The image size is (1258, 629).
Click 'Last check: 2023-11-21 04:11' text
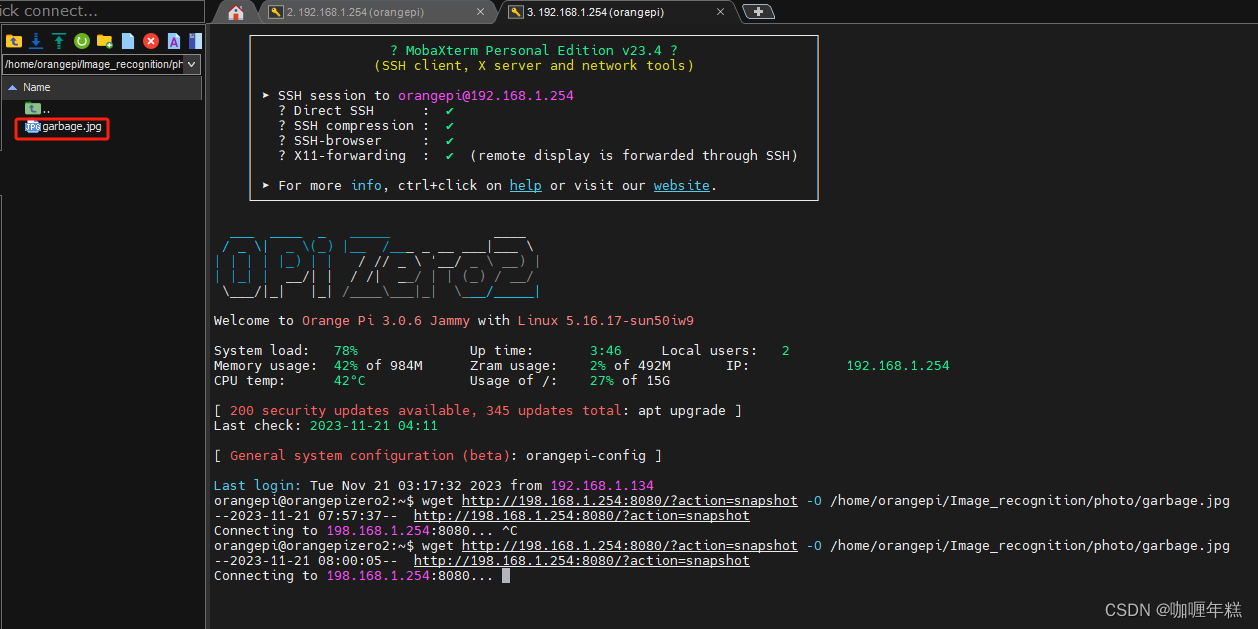pyautogui.click(x=326, y=425)
